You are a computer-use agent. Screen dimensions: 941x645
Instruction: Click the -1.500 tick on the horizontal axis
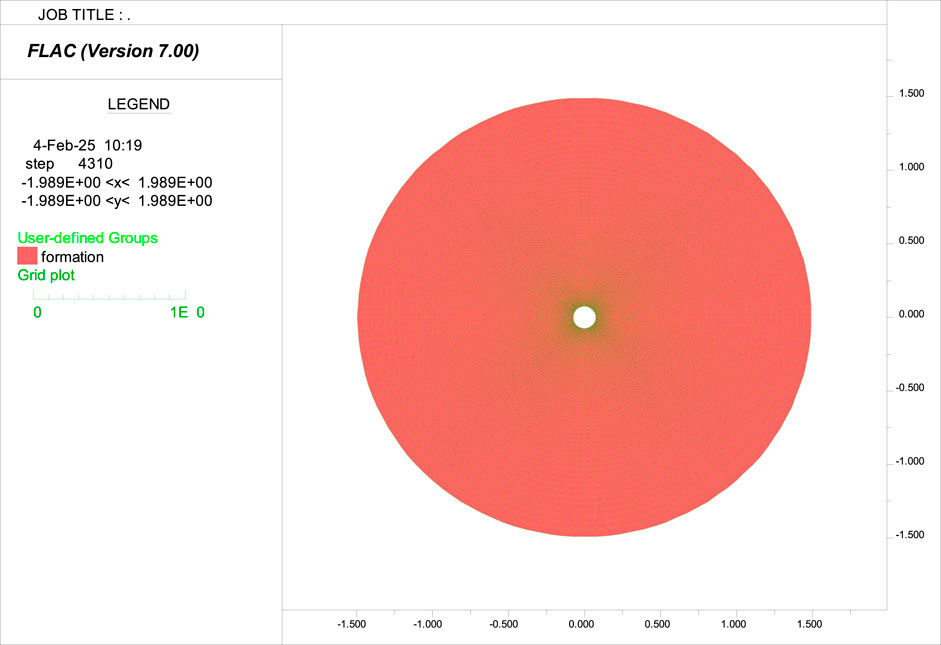(x=350, y=623)
